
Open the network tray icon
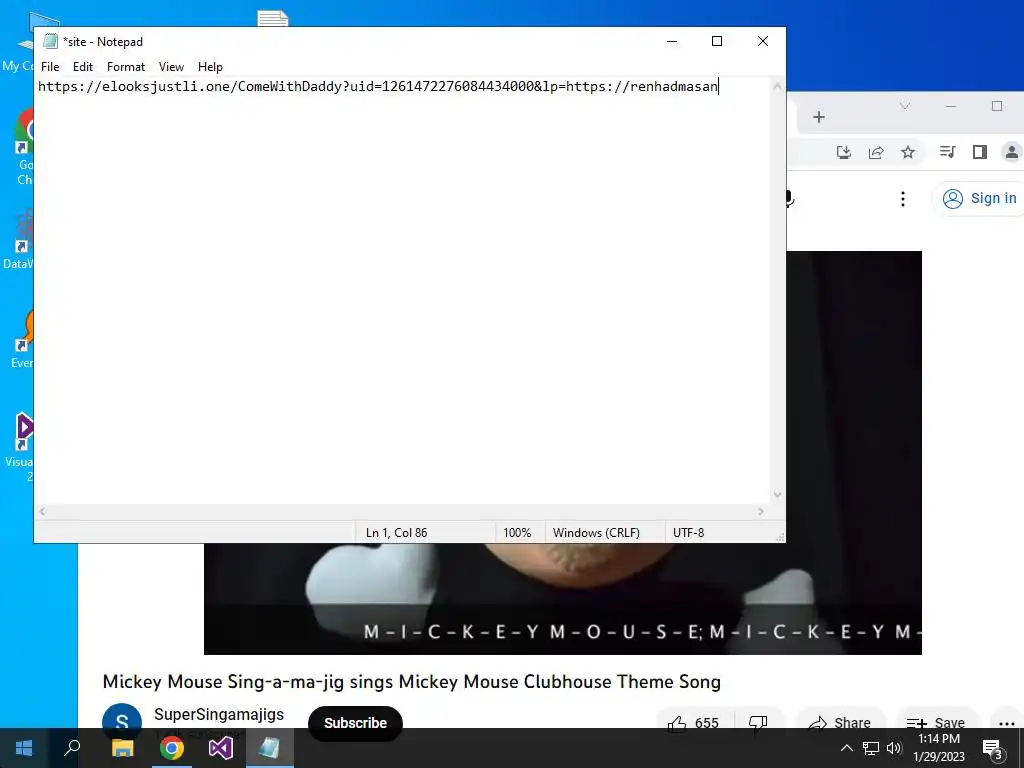pyautogui.click(x=871, y=748)
